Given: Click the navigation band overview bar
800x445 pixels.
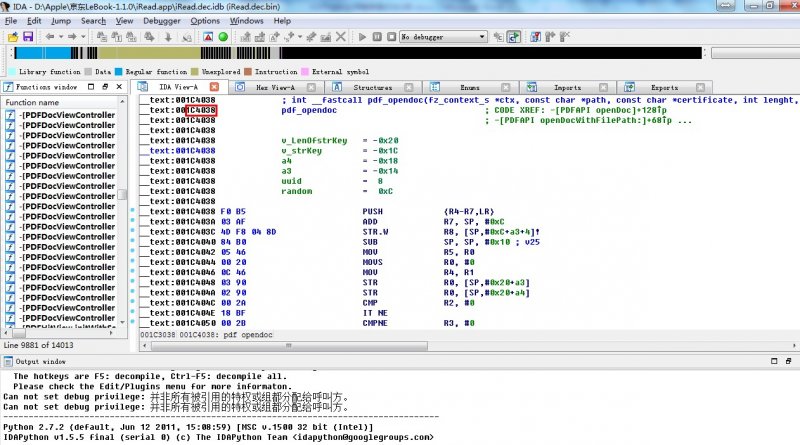Looking at the screenshot, I should coord(358,53).
